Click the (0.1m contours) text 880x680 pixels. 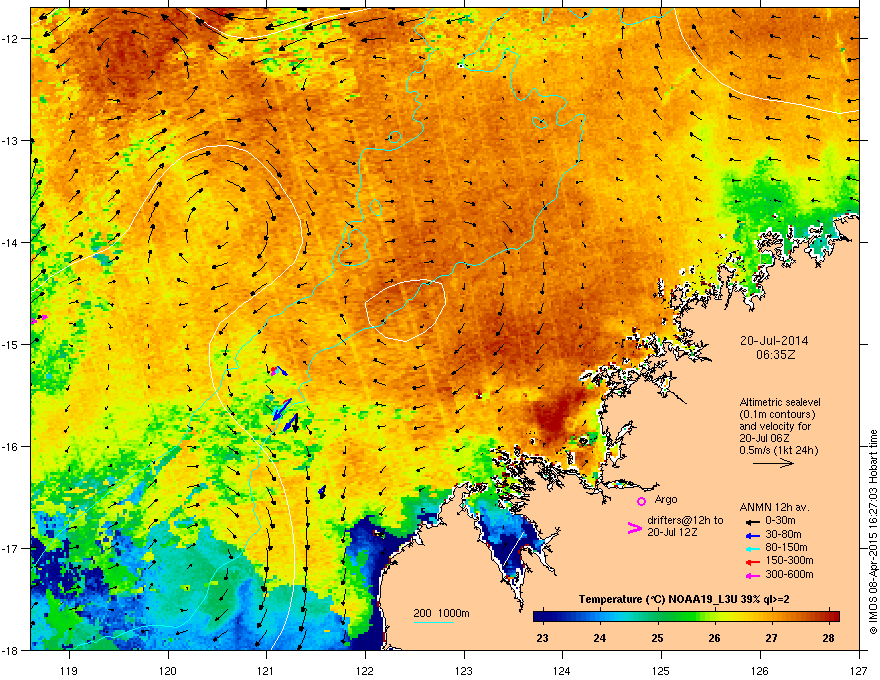(777, 415)
